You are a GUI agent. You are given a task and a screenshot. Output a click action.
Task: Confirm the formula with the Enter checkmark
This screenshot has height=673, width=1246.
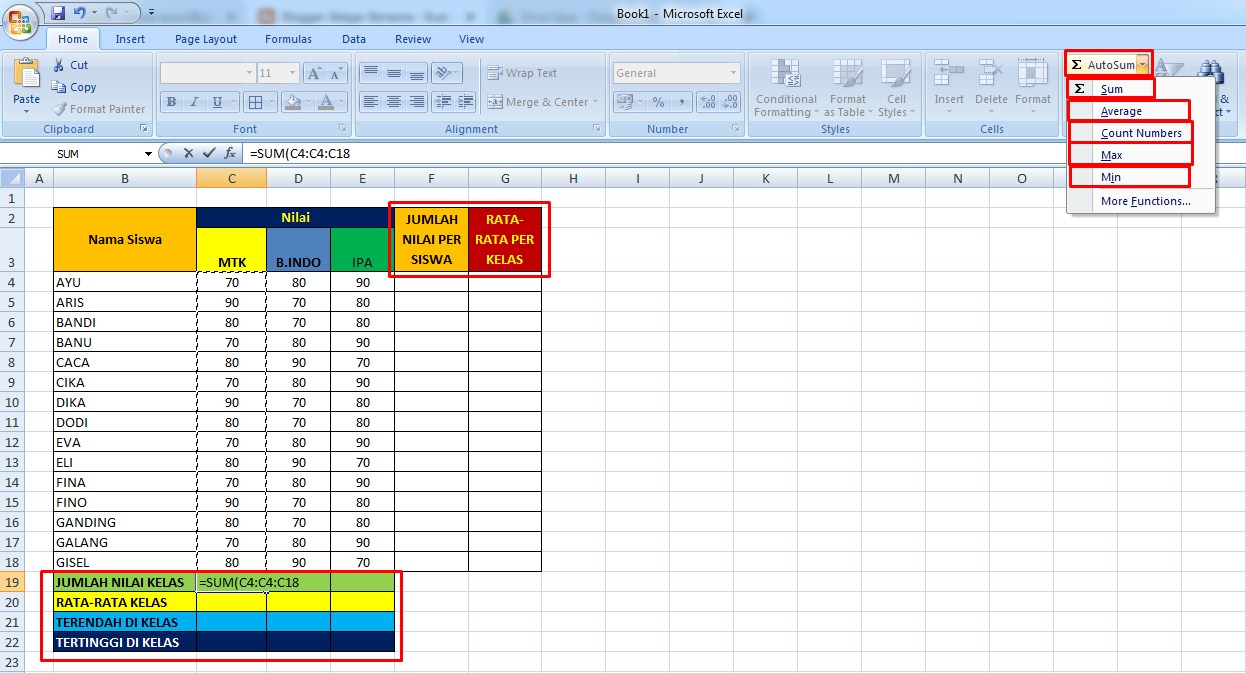point(208,153)
